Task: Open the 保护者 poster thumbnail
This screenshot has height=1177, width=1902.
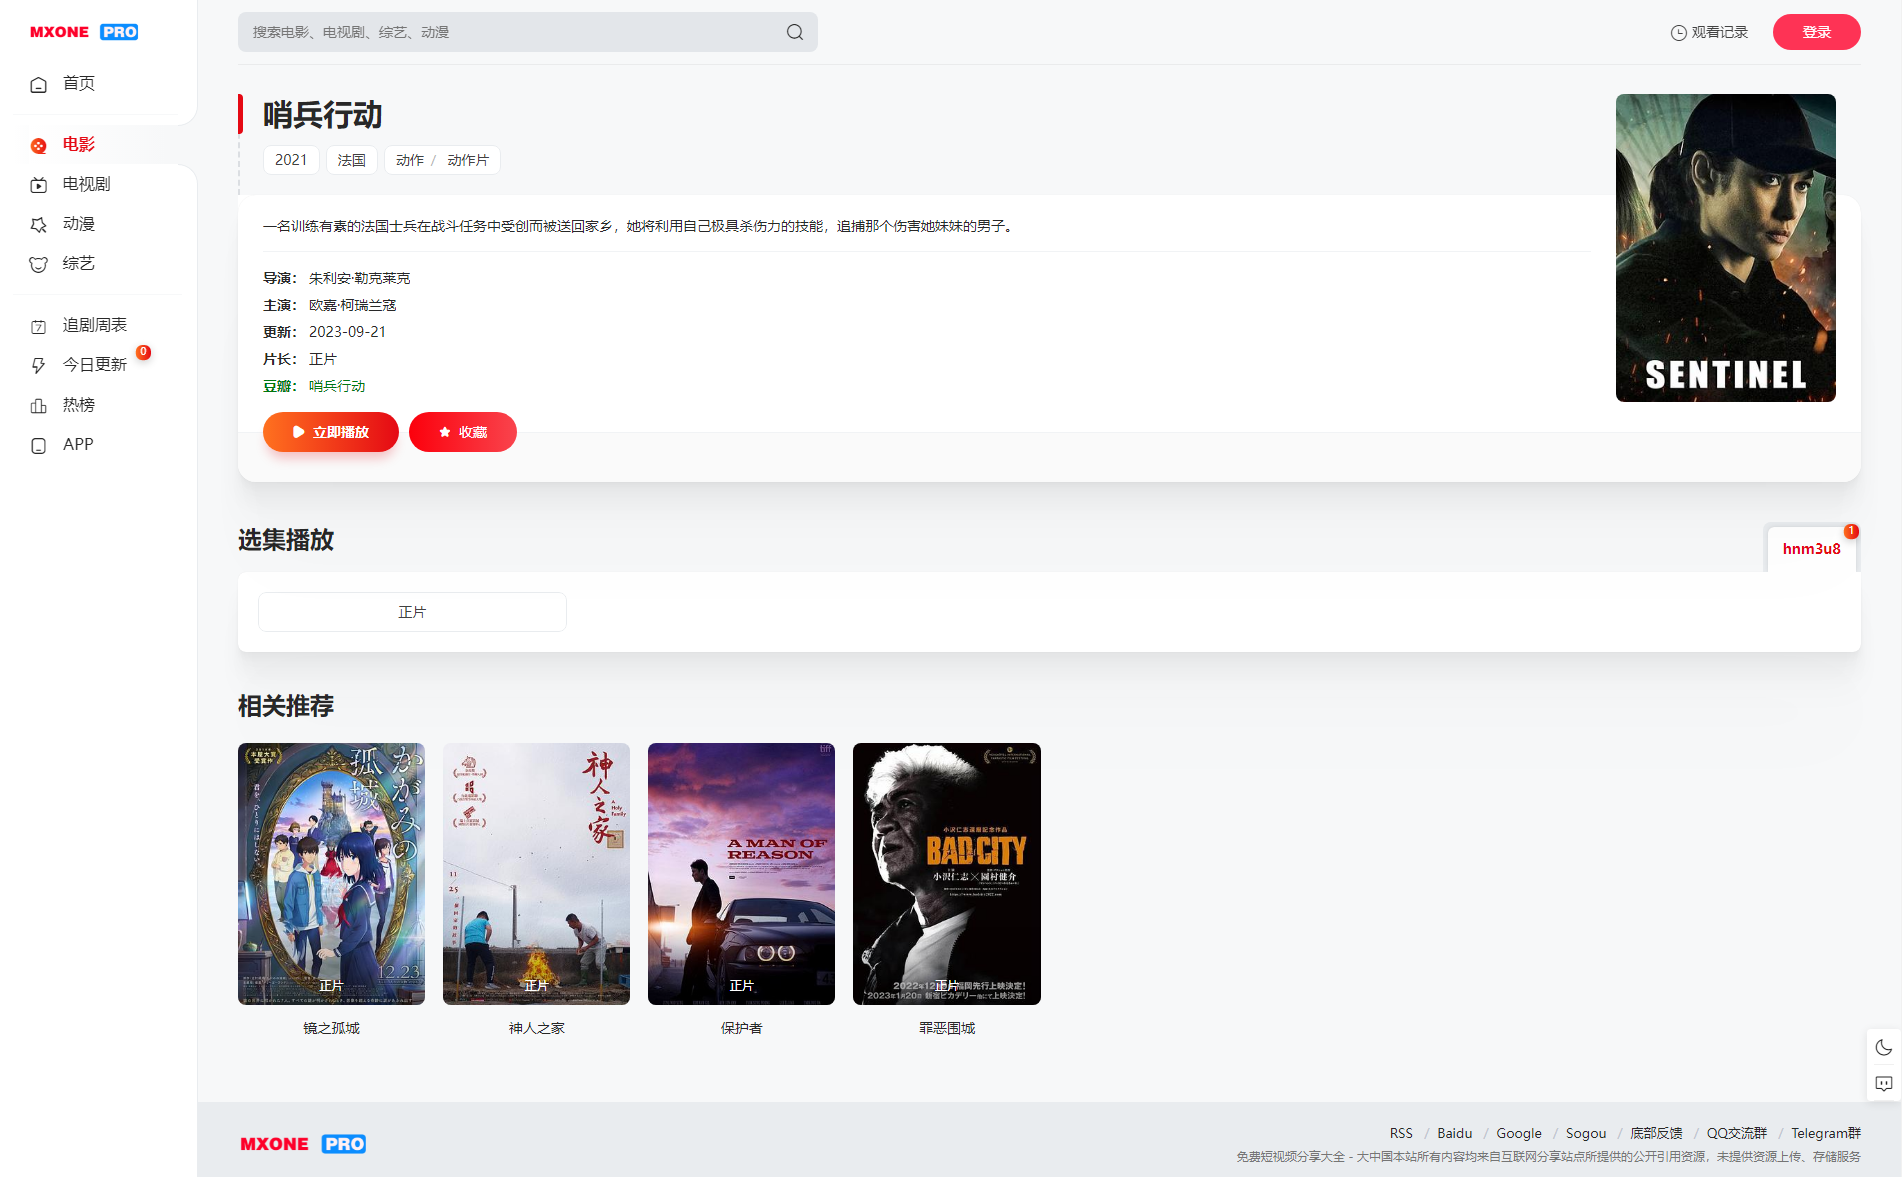Action: [741, 874]
